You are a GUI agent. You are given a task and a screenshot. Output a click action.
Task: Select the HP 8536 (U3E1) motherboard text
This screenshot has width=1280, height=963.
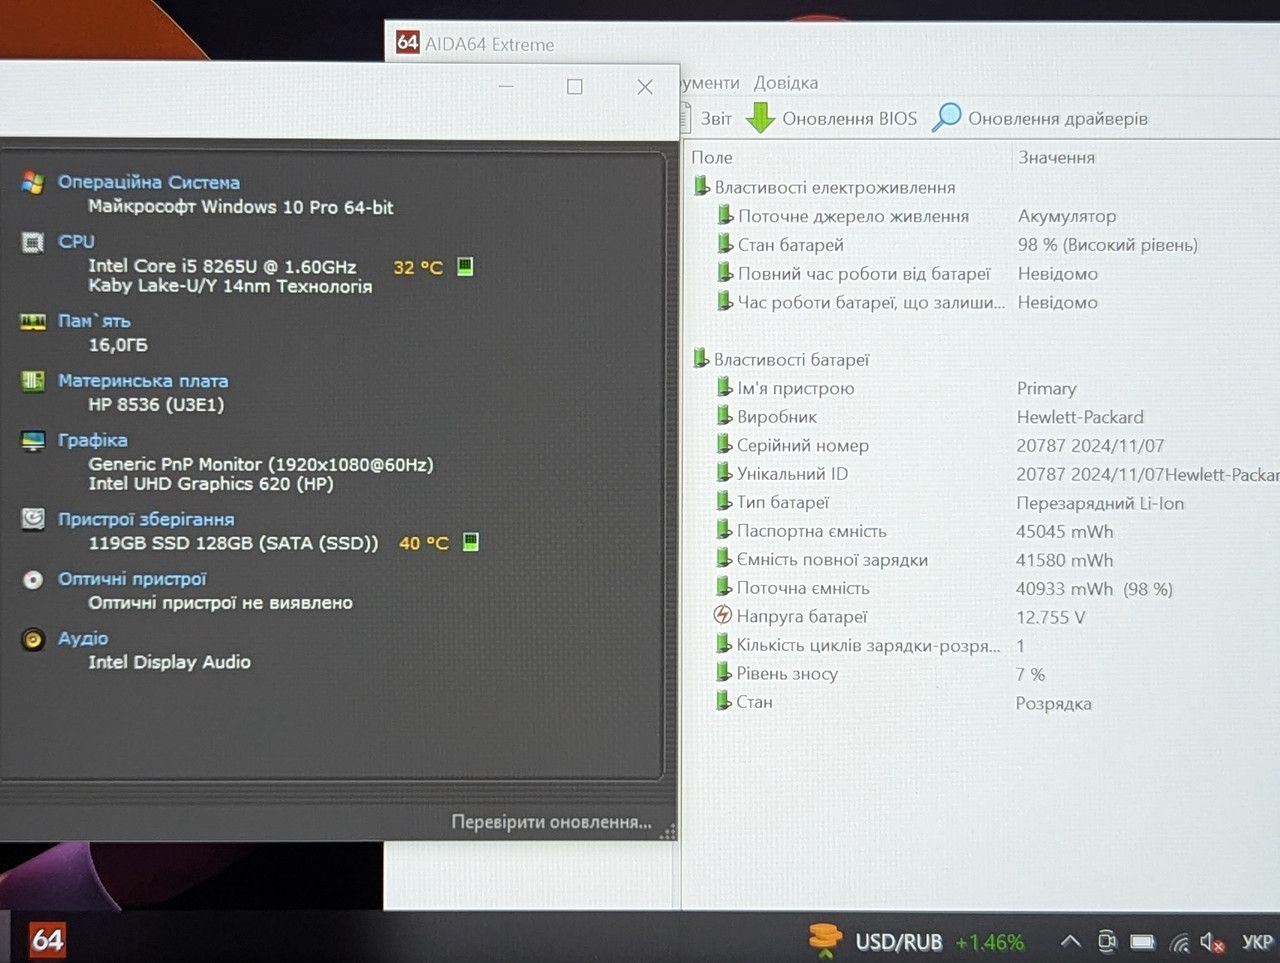coord(156,404)
